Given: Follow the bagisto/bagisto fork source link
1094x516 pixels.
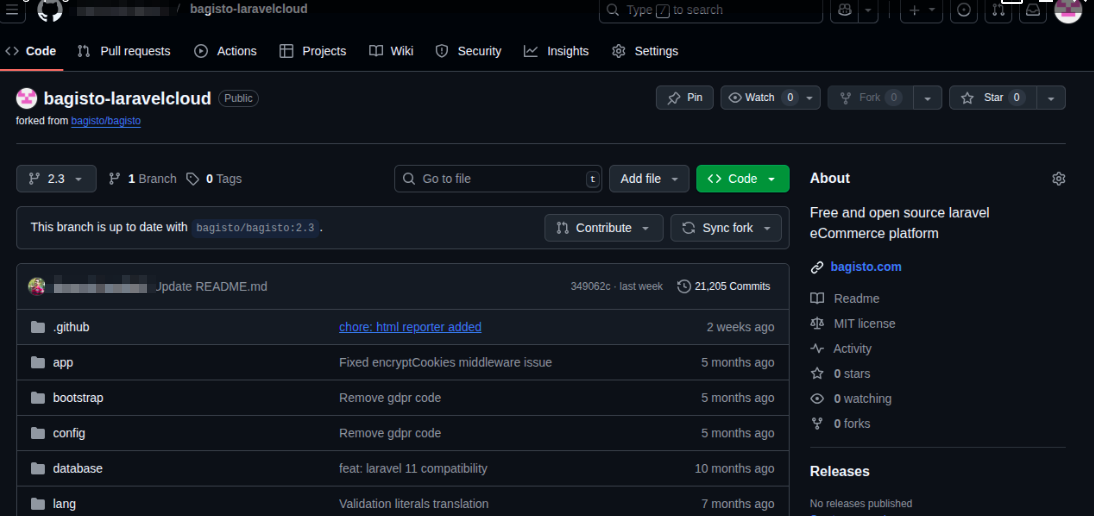Looking at the screenshot, I should pos(106,121).
